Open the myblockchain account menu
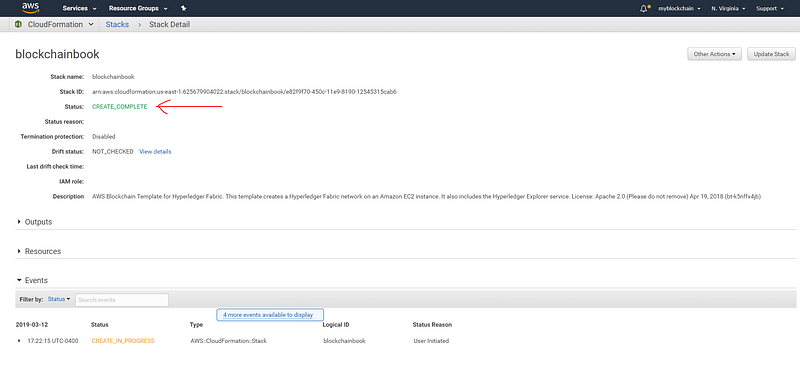This screenshot has height=370, width=800. tap(679, 8)
